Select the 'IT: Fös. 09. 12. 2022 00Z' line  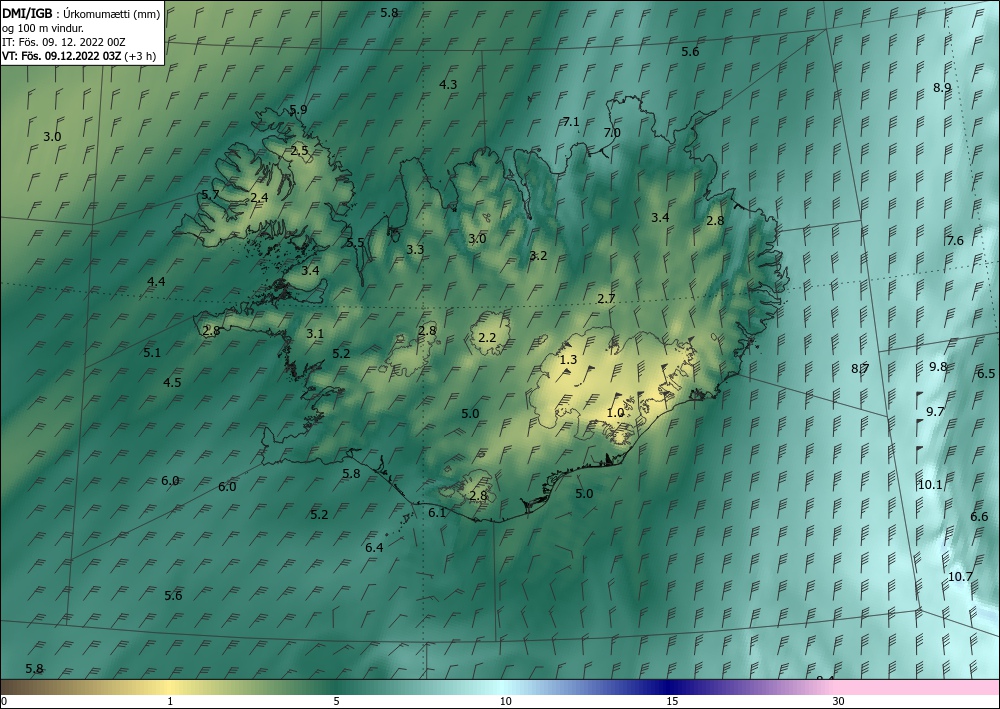coord(64,42)
